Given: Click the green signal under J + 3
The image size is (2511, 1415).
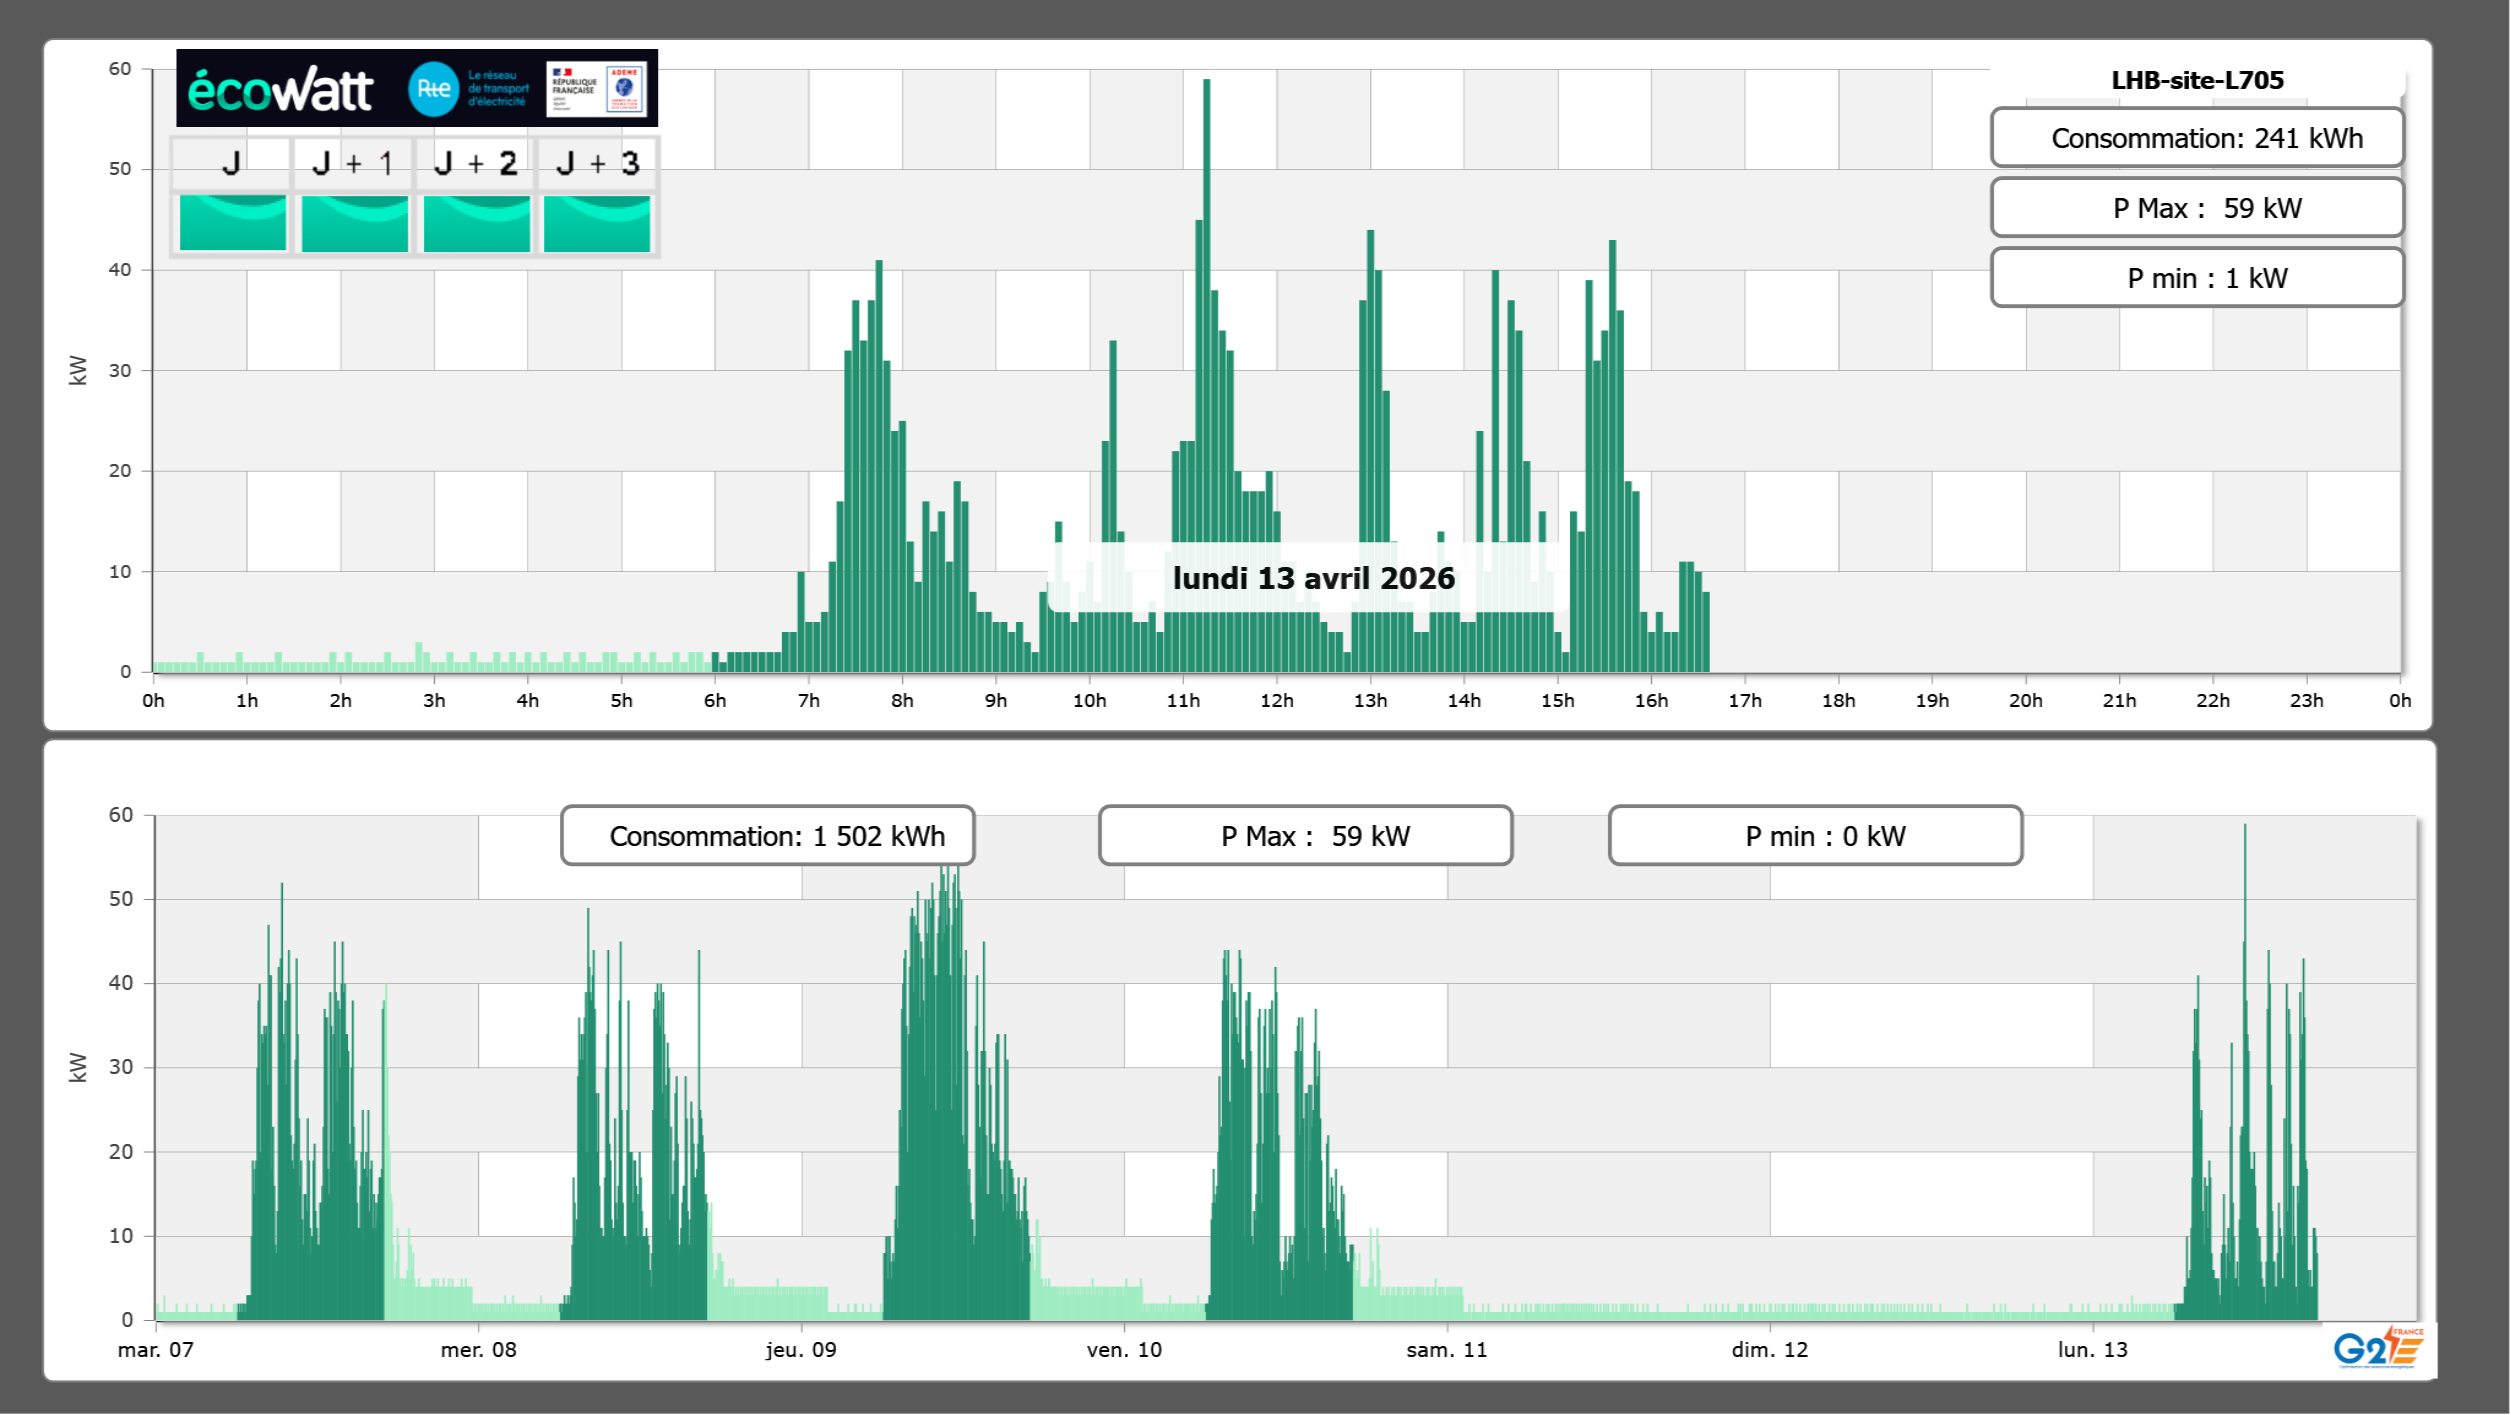Looking at the screenshot, I should point(597,222).
